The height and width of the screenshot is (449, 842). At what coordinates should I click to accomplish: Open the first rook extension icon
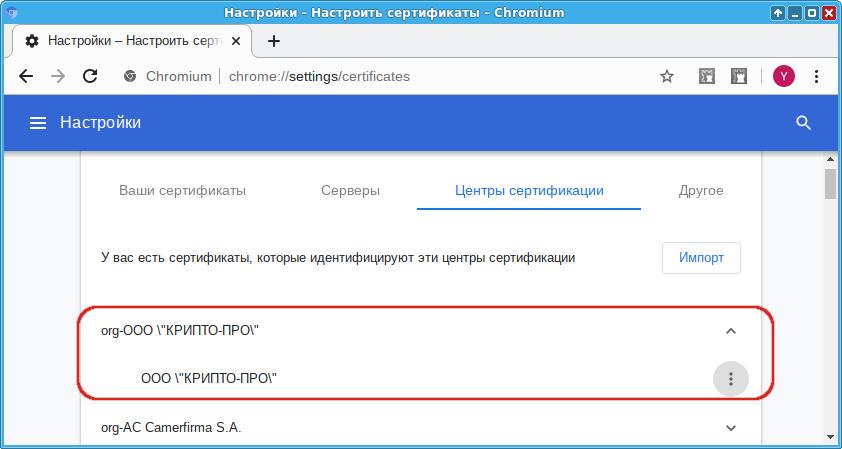tap(707, 76)
